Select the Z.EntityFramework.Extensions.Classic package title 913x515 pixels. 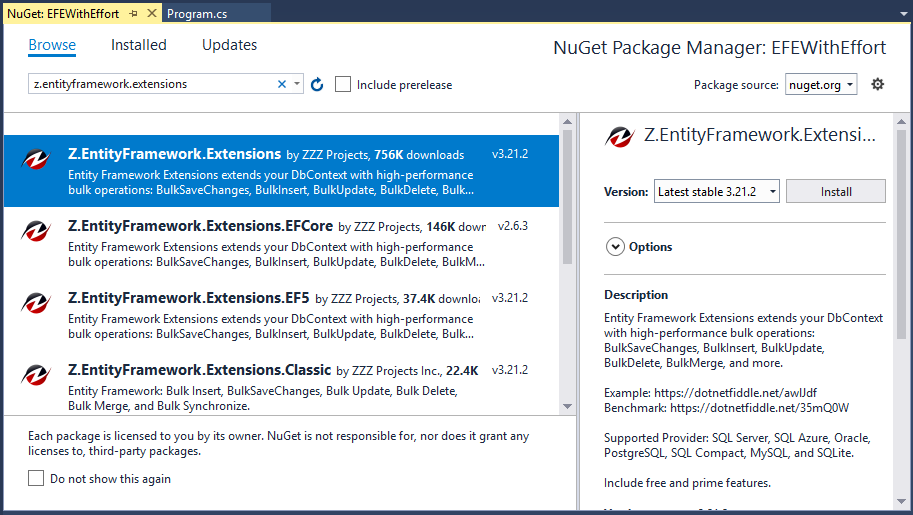click(199, 370)
